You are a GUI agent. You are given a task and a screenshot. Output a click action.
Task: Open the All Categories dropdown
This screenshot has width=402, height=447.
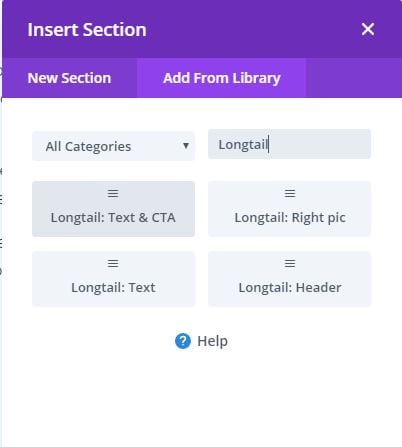[113, 146]
